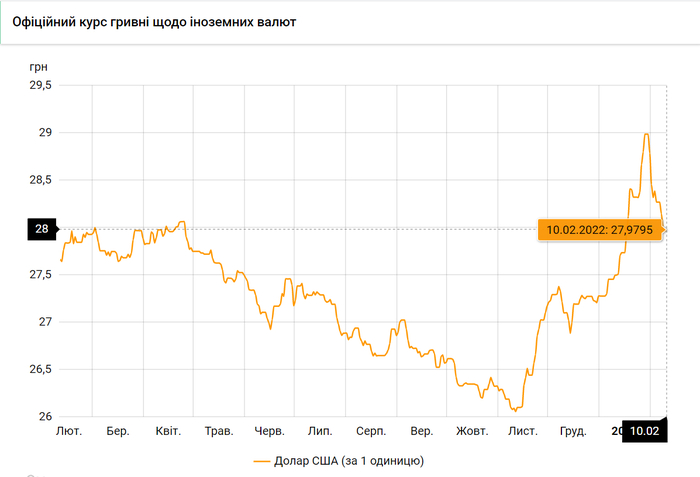Click the orange legend line marker

click(264, 461)
